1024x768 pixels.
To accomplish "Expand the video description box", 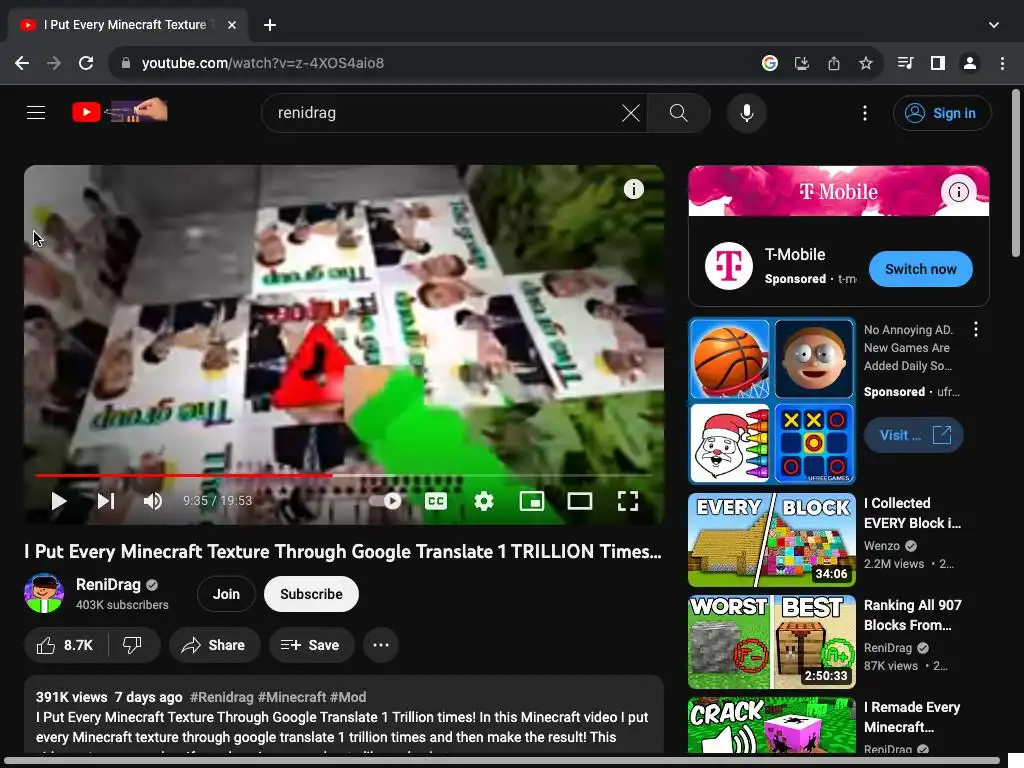I will tap(344, 716).
